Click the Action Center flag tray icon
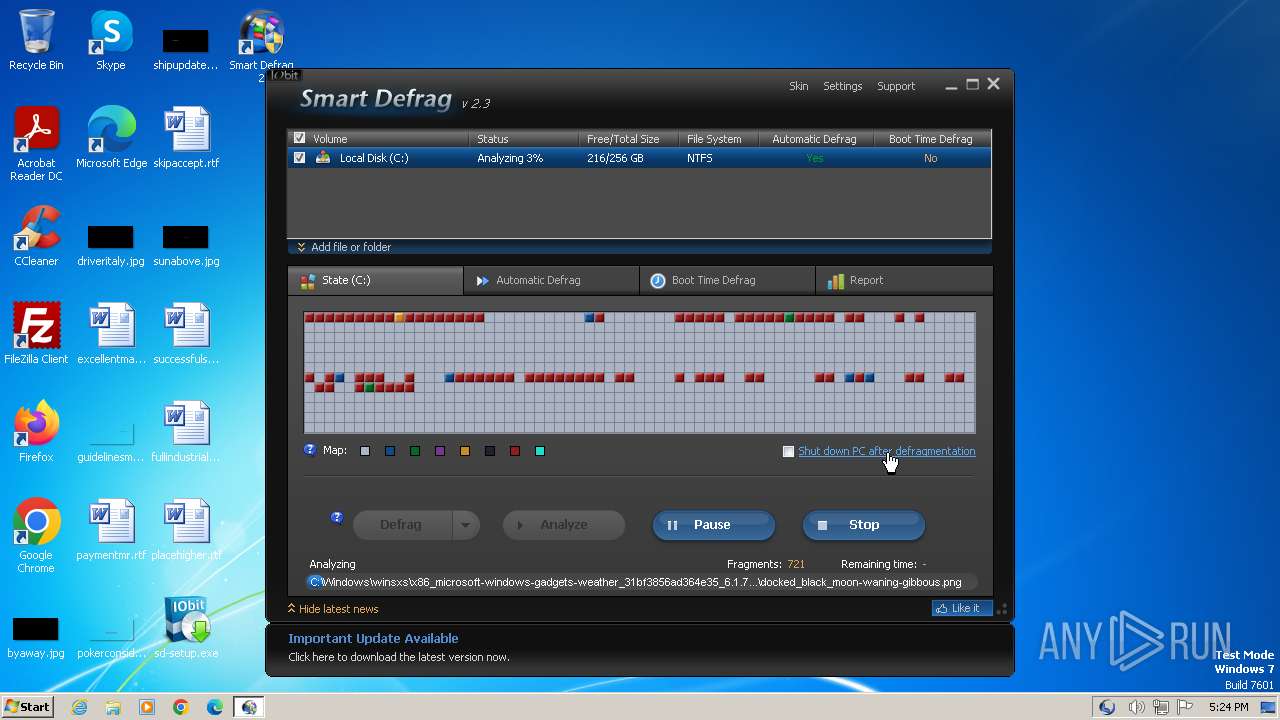Image resolution: width=1280 pixels, height=720 pixels. (1185, 707)
